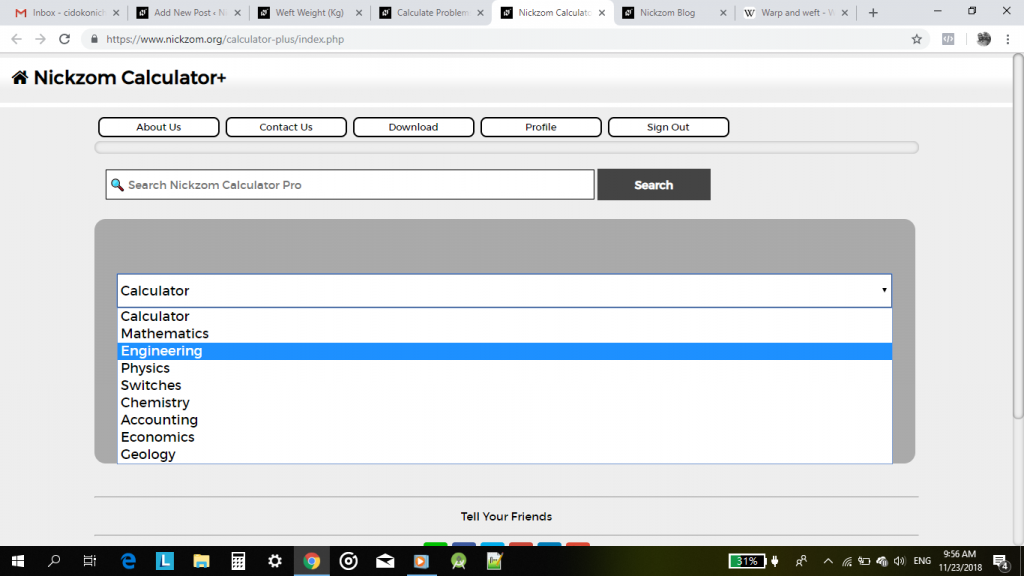This screenshot has height=576, width=1024.
Task: Open the Profile page
Action: [x=541, y=127]
